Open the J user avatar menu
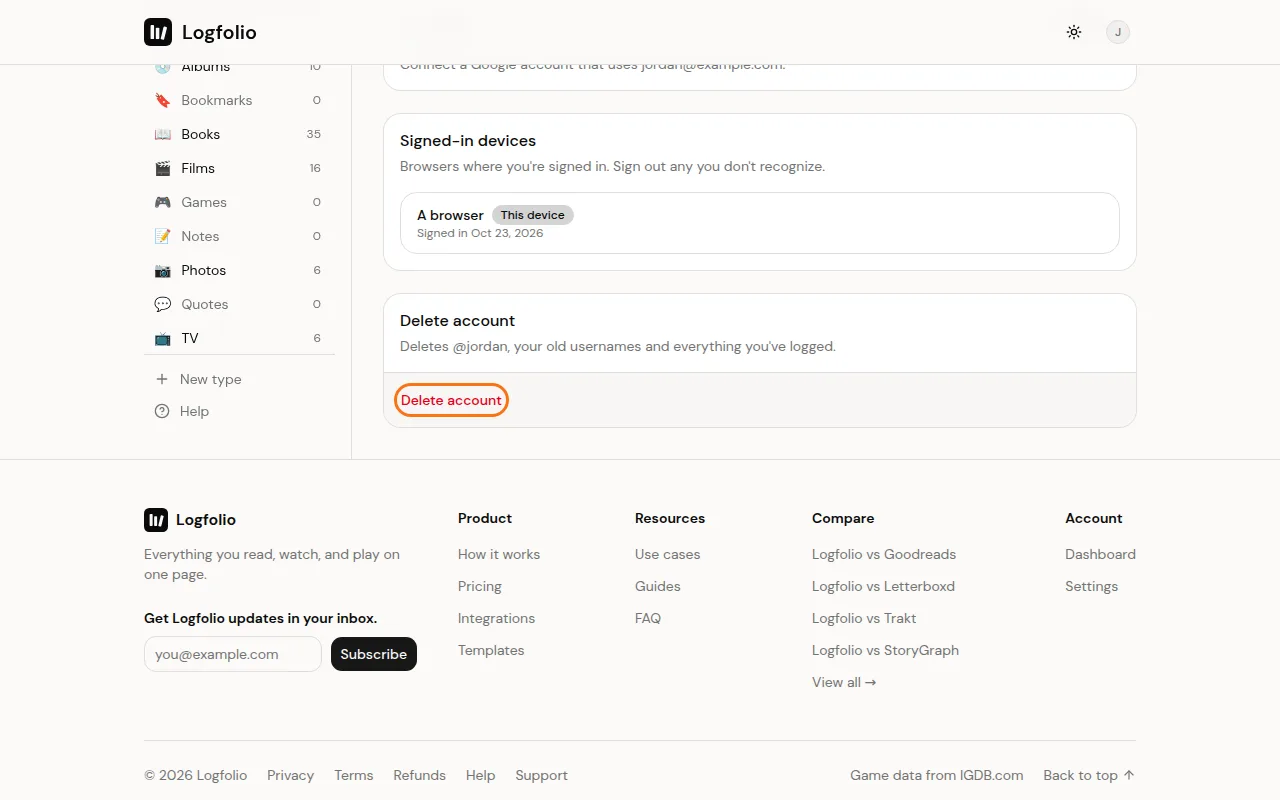 tap(1118, 32)
